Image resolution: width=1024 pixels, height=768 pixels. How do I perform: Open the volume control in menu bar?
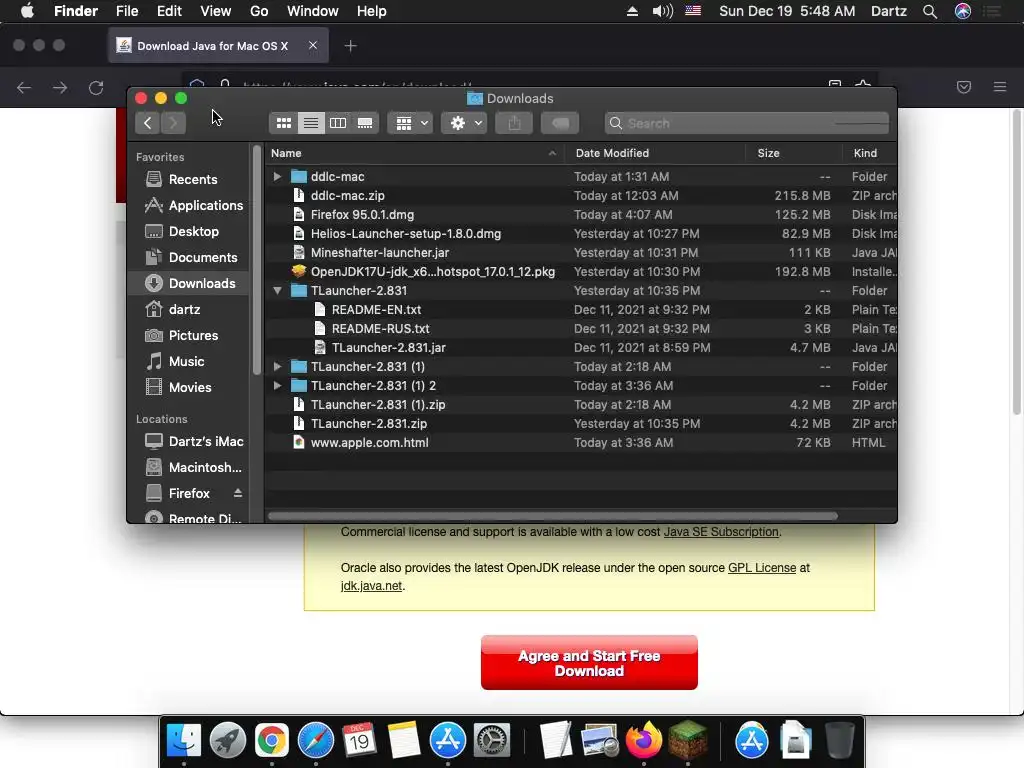(662, 11)
